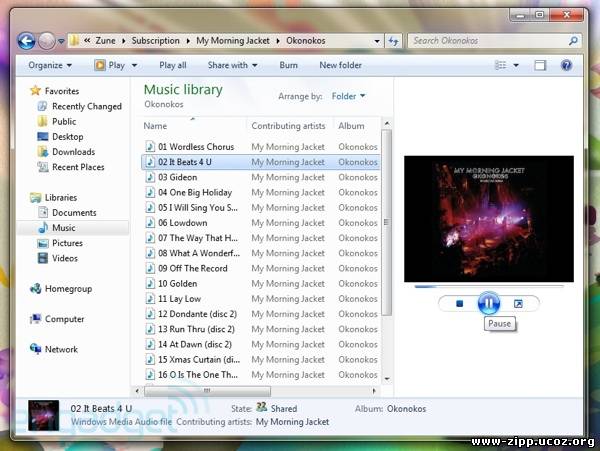Click Play all in the toolbar
This screenshot has width=600, height=451.
pos(173,65)
